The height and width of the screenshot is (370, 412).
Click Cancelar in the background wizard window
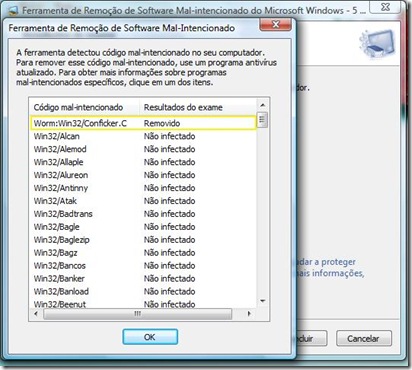pyautogui.click(x=364, y=339)
